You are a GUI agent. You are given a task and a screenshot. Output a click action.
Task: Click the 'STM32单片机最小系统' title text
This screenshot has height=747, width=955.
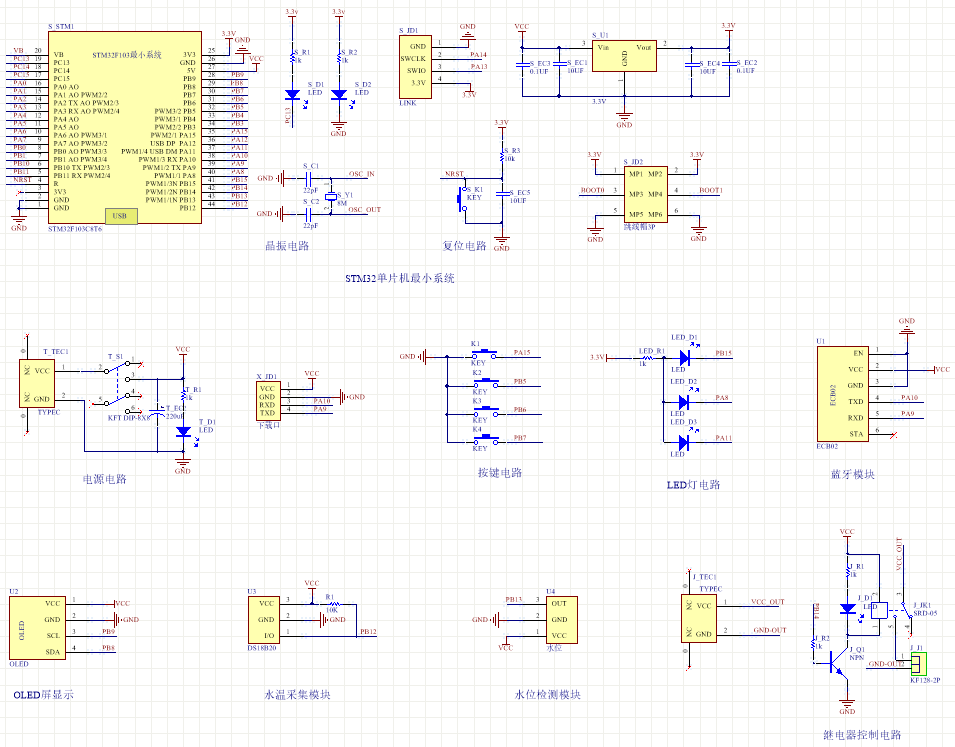(x=400, y=278)
